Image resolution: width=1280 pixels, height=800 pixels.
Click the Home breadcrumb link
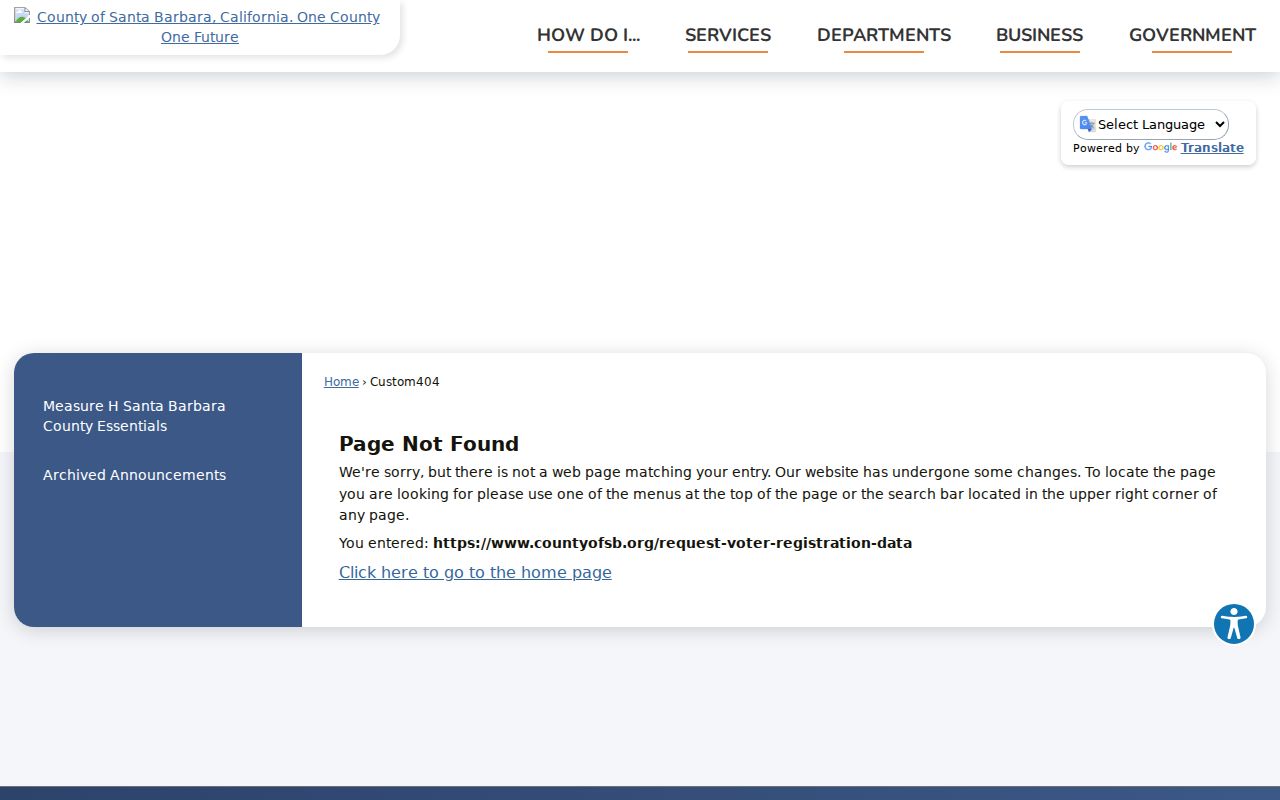pyautogui.click(x=341, y=382)
